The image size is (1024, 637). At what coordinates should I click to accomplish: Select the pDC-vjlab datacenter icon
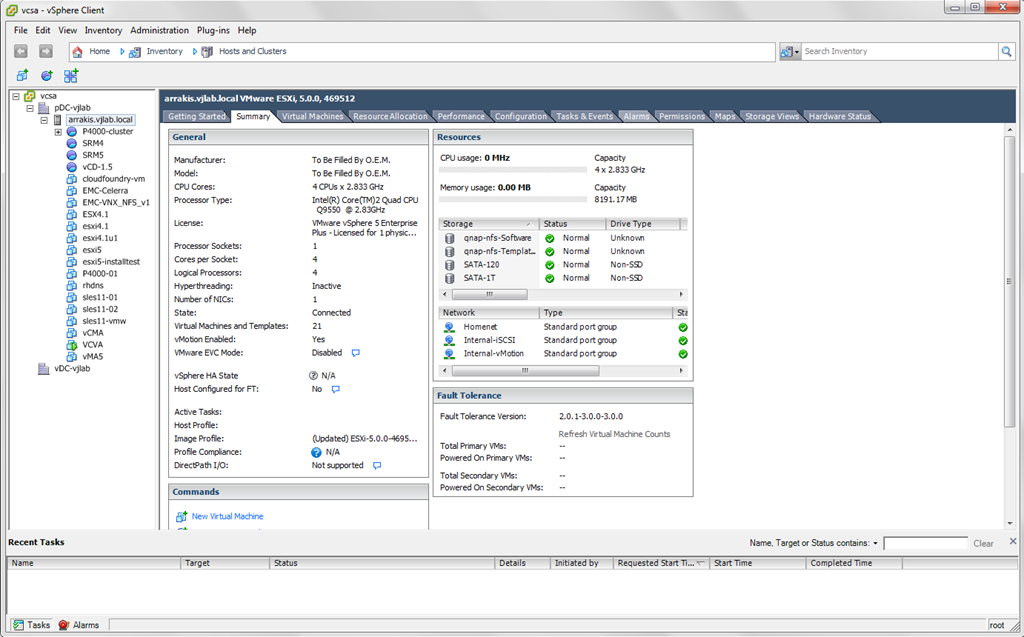(x=44, y=108)
